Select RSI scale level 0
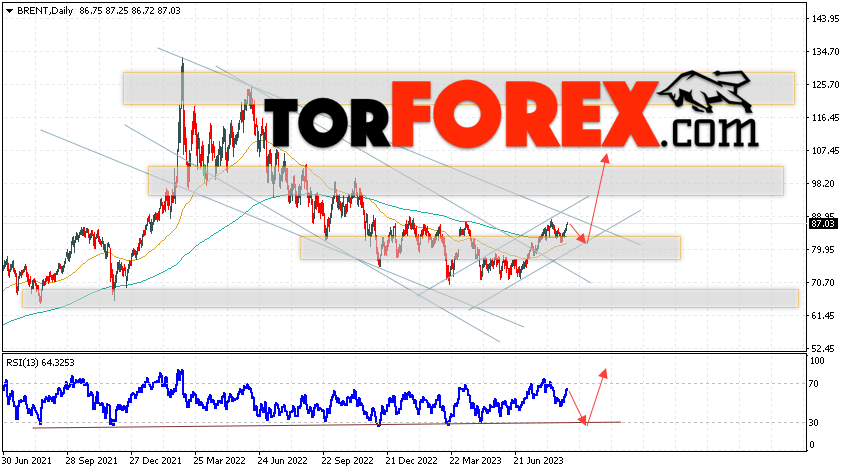 point(813,445)
